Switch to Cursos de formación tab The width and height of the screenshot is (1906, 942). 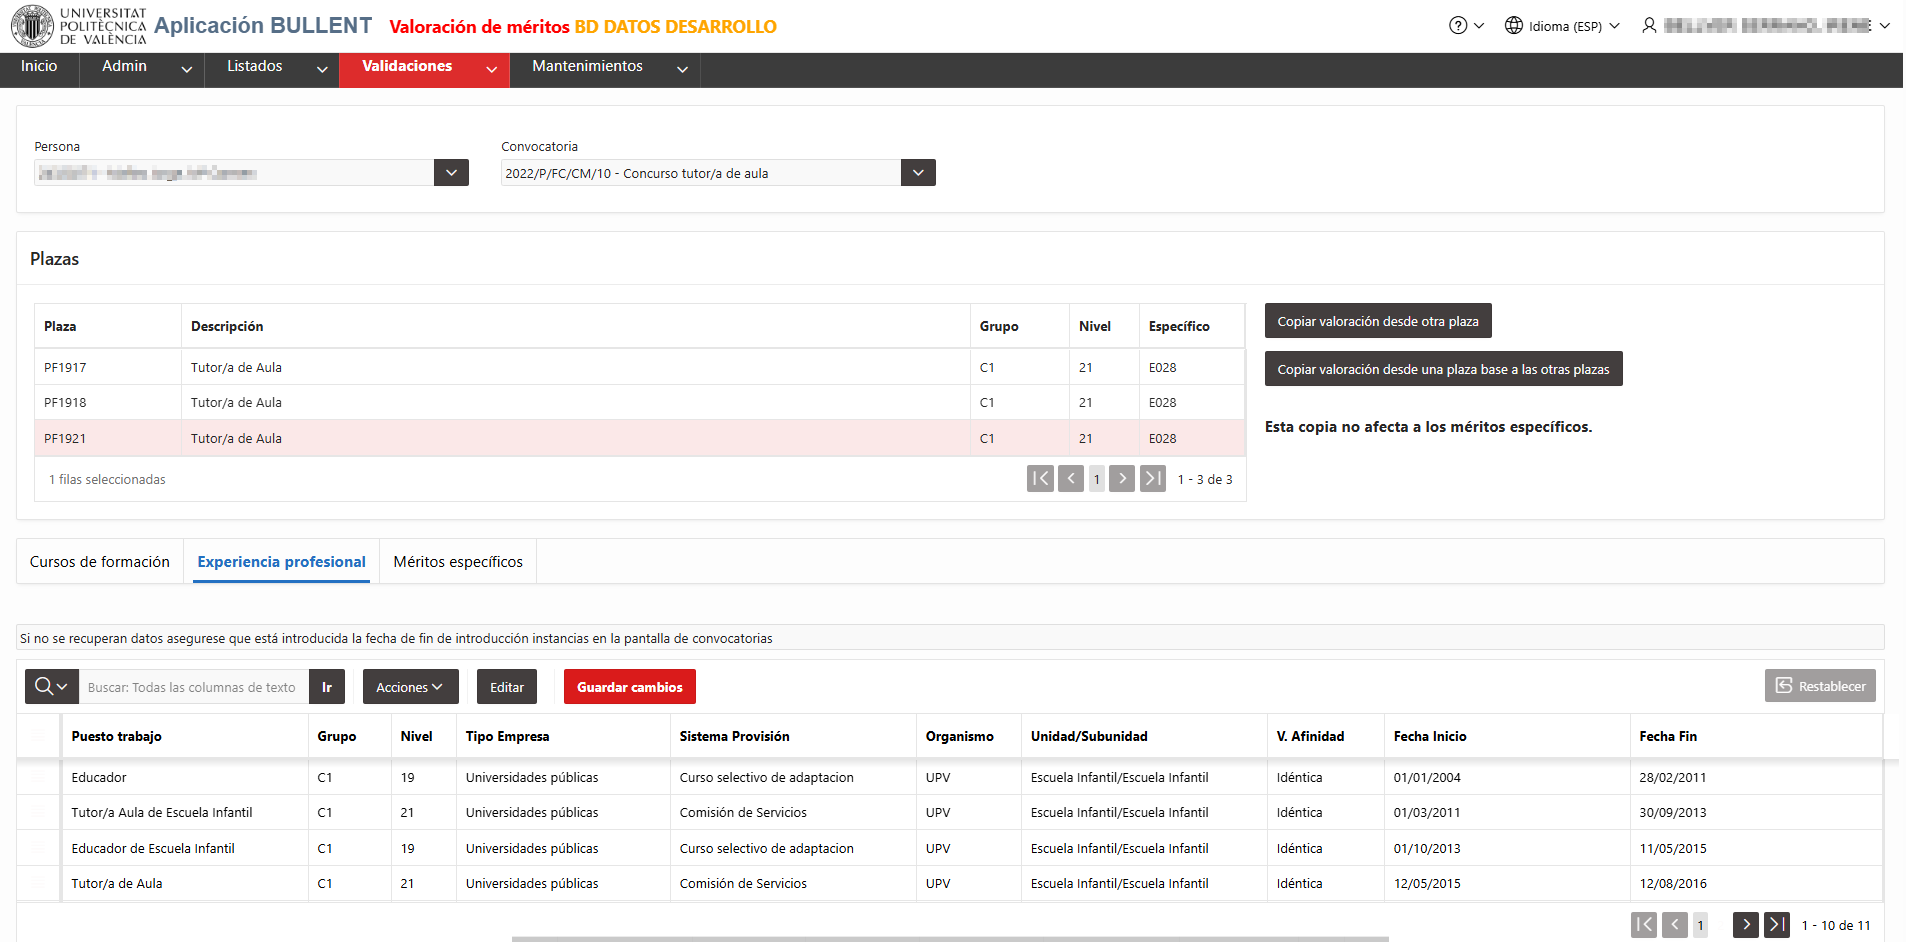[x=100, y=562]
